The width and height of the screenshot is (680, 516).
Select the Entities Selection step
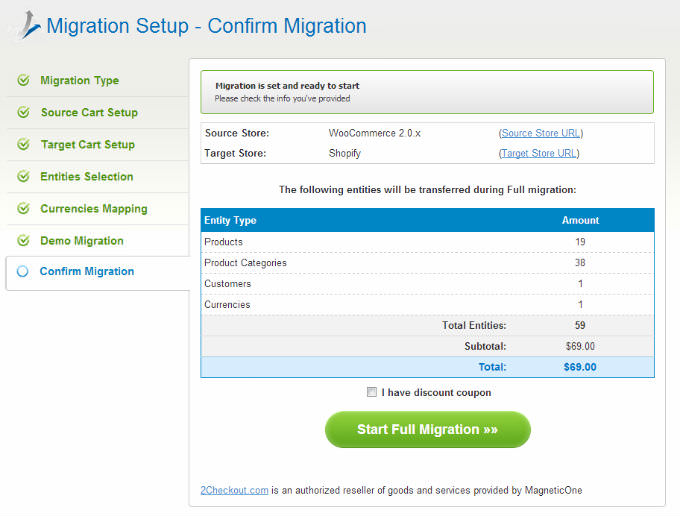pos(87,176)
